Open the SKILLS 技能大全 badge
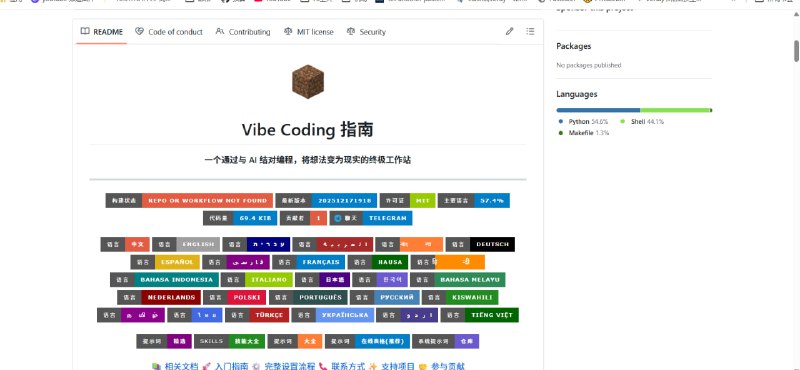 pos(230,341)
